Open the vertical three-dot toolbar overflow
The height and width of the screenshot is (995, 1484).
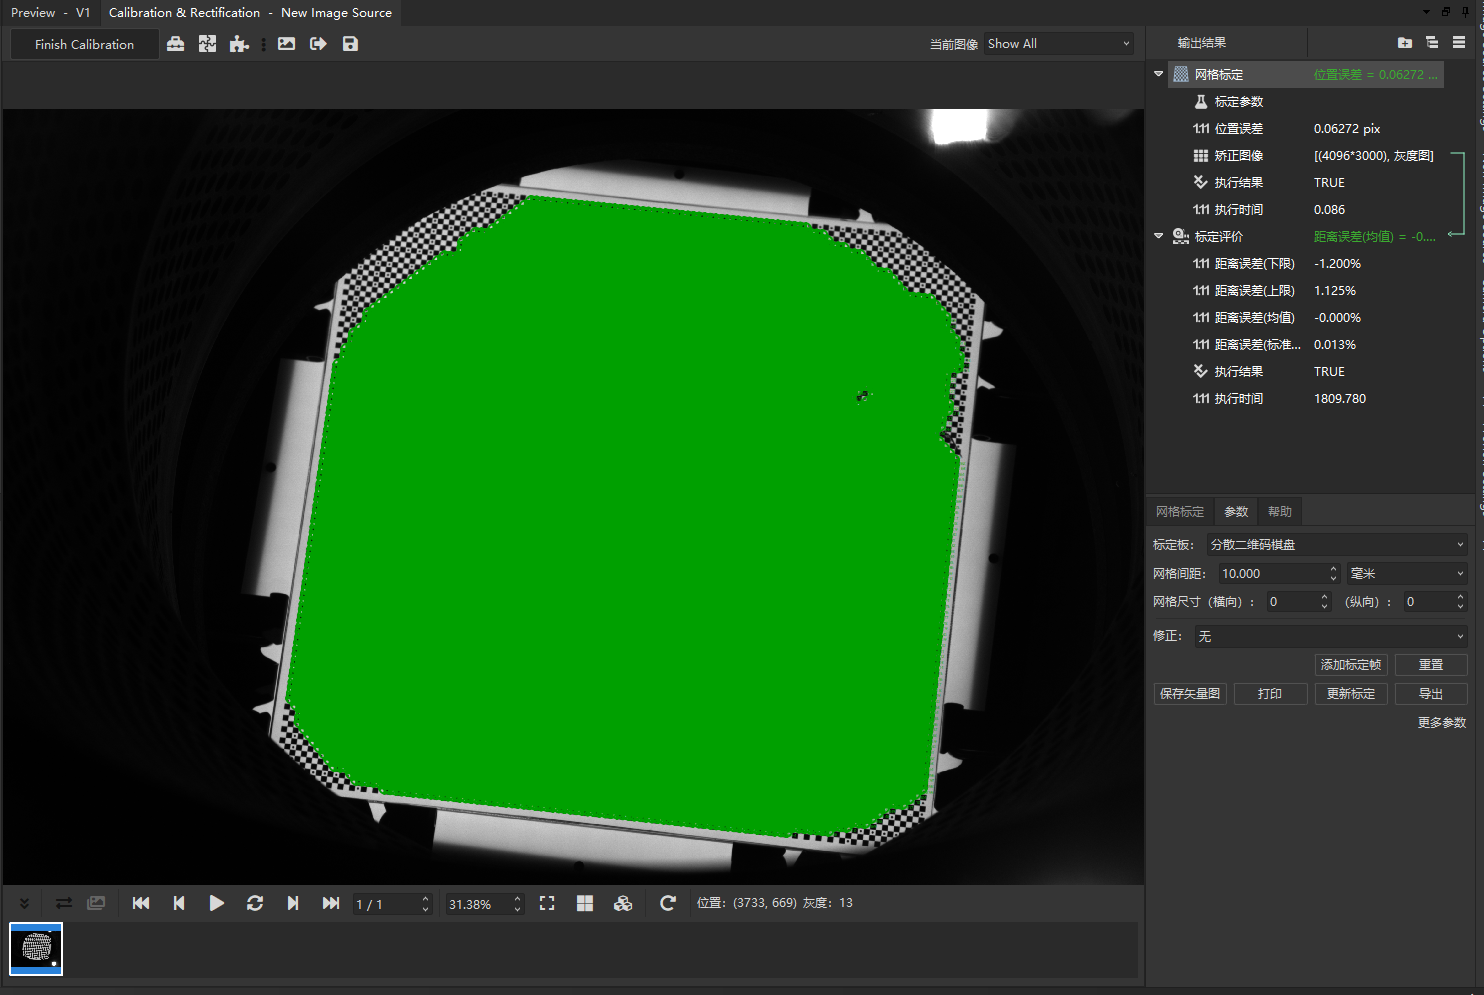coord(263,44)
